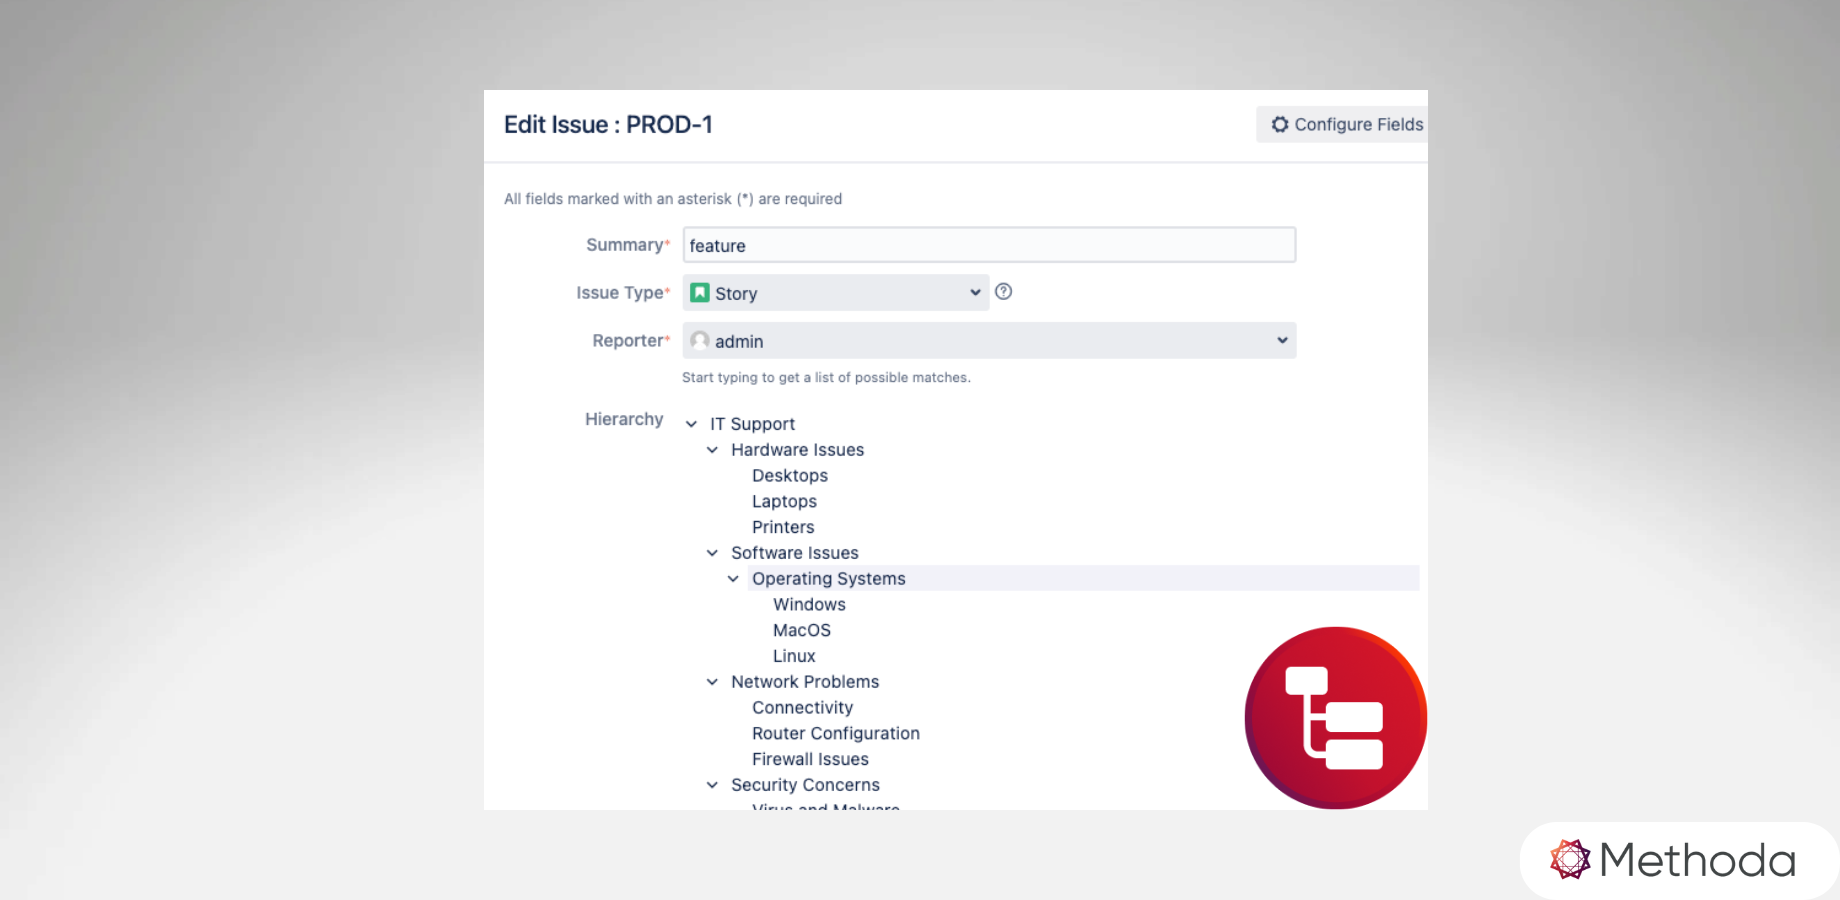
Task: Click the Methoda logo icon
Action: [1570, 859]
